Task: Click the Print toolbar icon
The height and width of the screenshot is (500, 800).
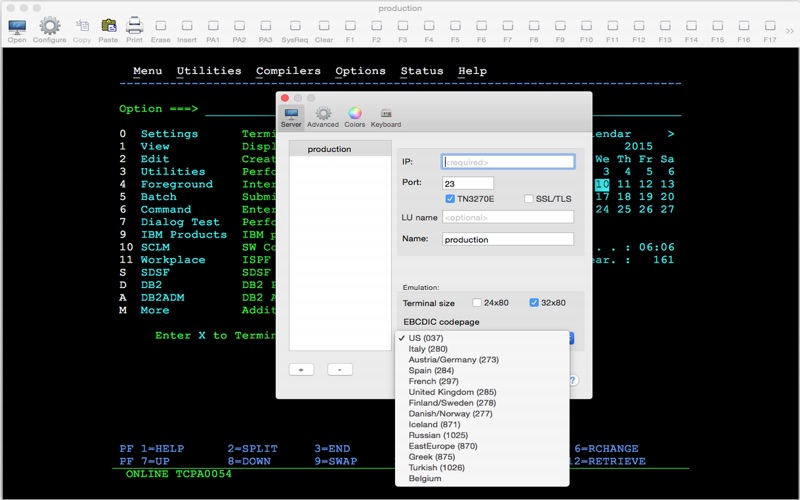Action: tap(134, 27)
